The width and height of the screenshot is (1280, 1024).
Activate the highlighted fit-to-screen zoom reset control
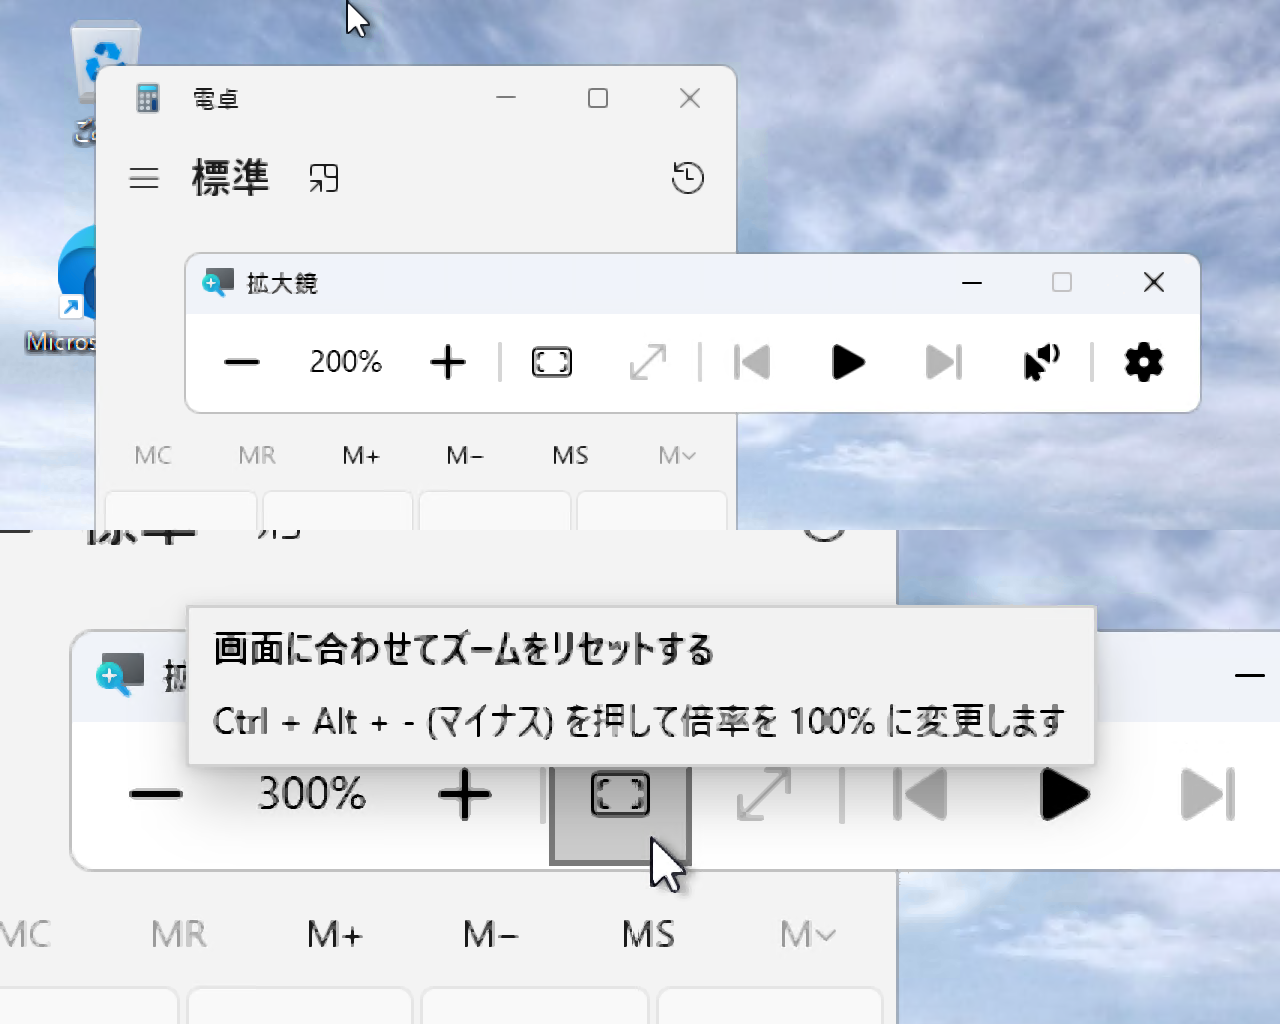[x=620, y=795]
